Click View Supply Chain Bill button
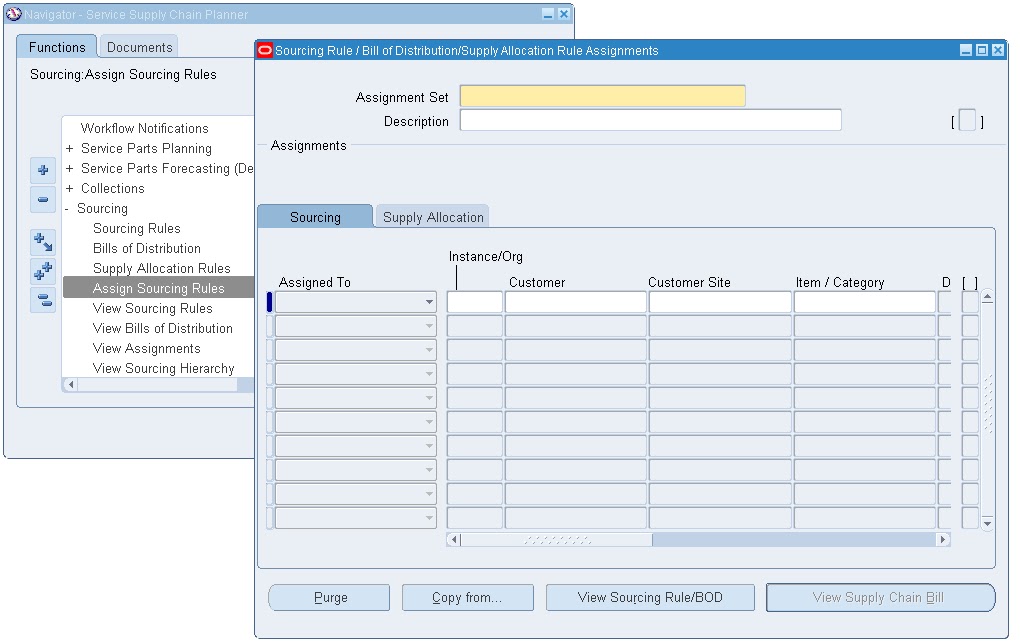1020x643 pixels. point(880,597)
